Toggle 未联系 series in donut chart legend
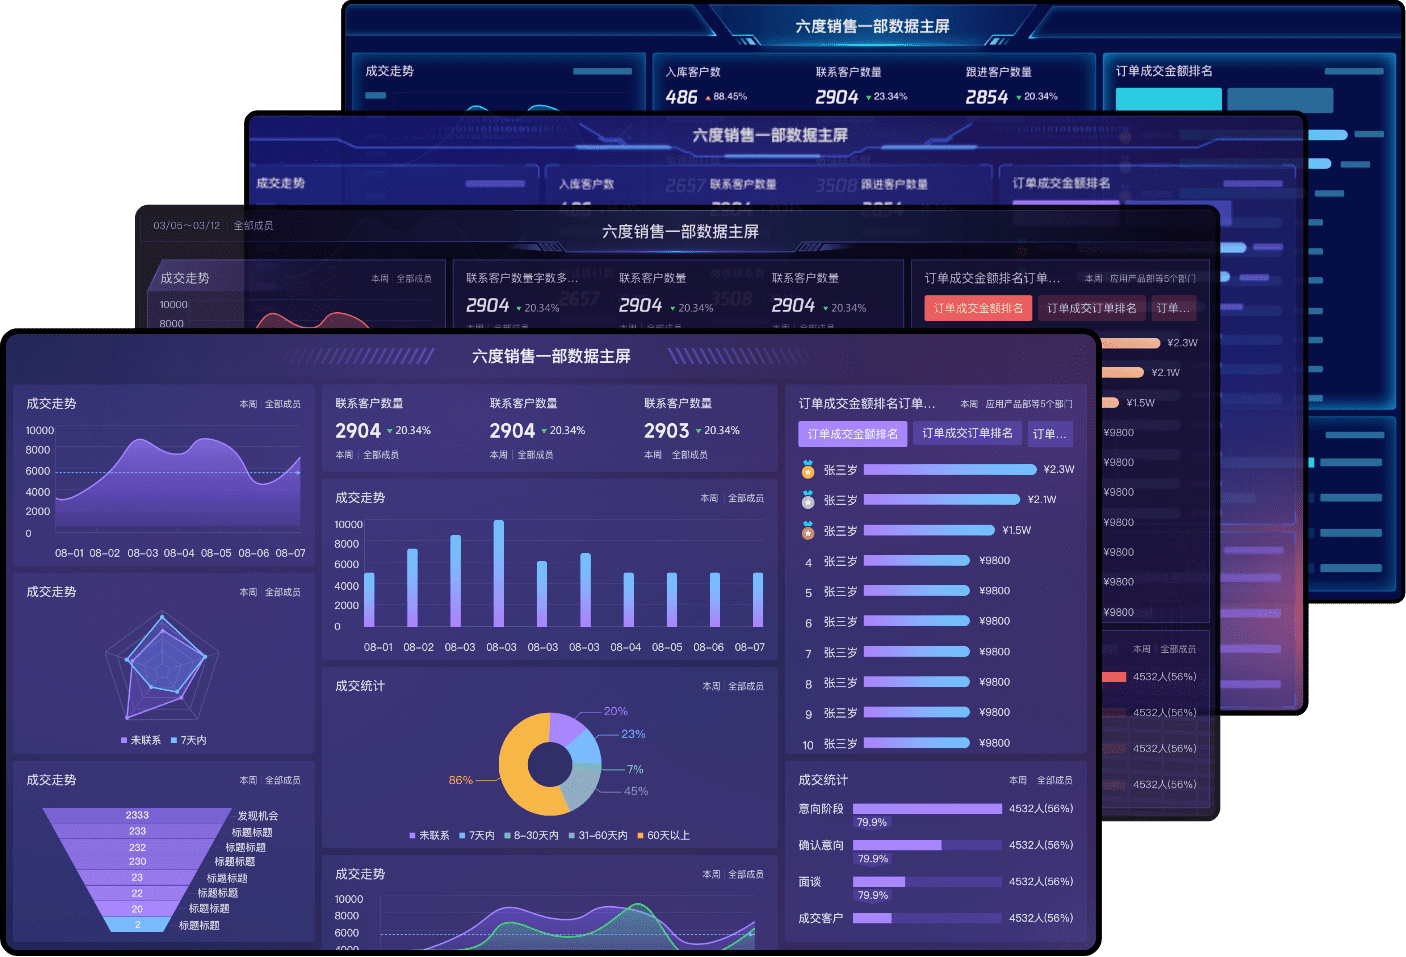This screenshot has height=957, width=1406. 429,835
